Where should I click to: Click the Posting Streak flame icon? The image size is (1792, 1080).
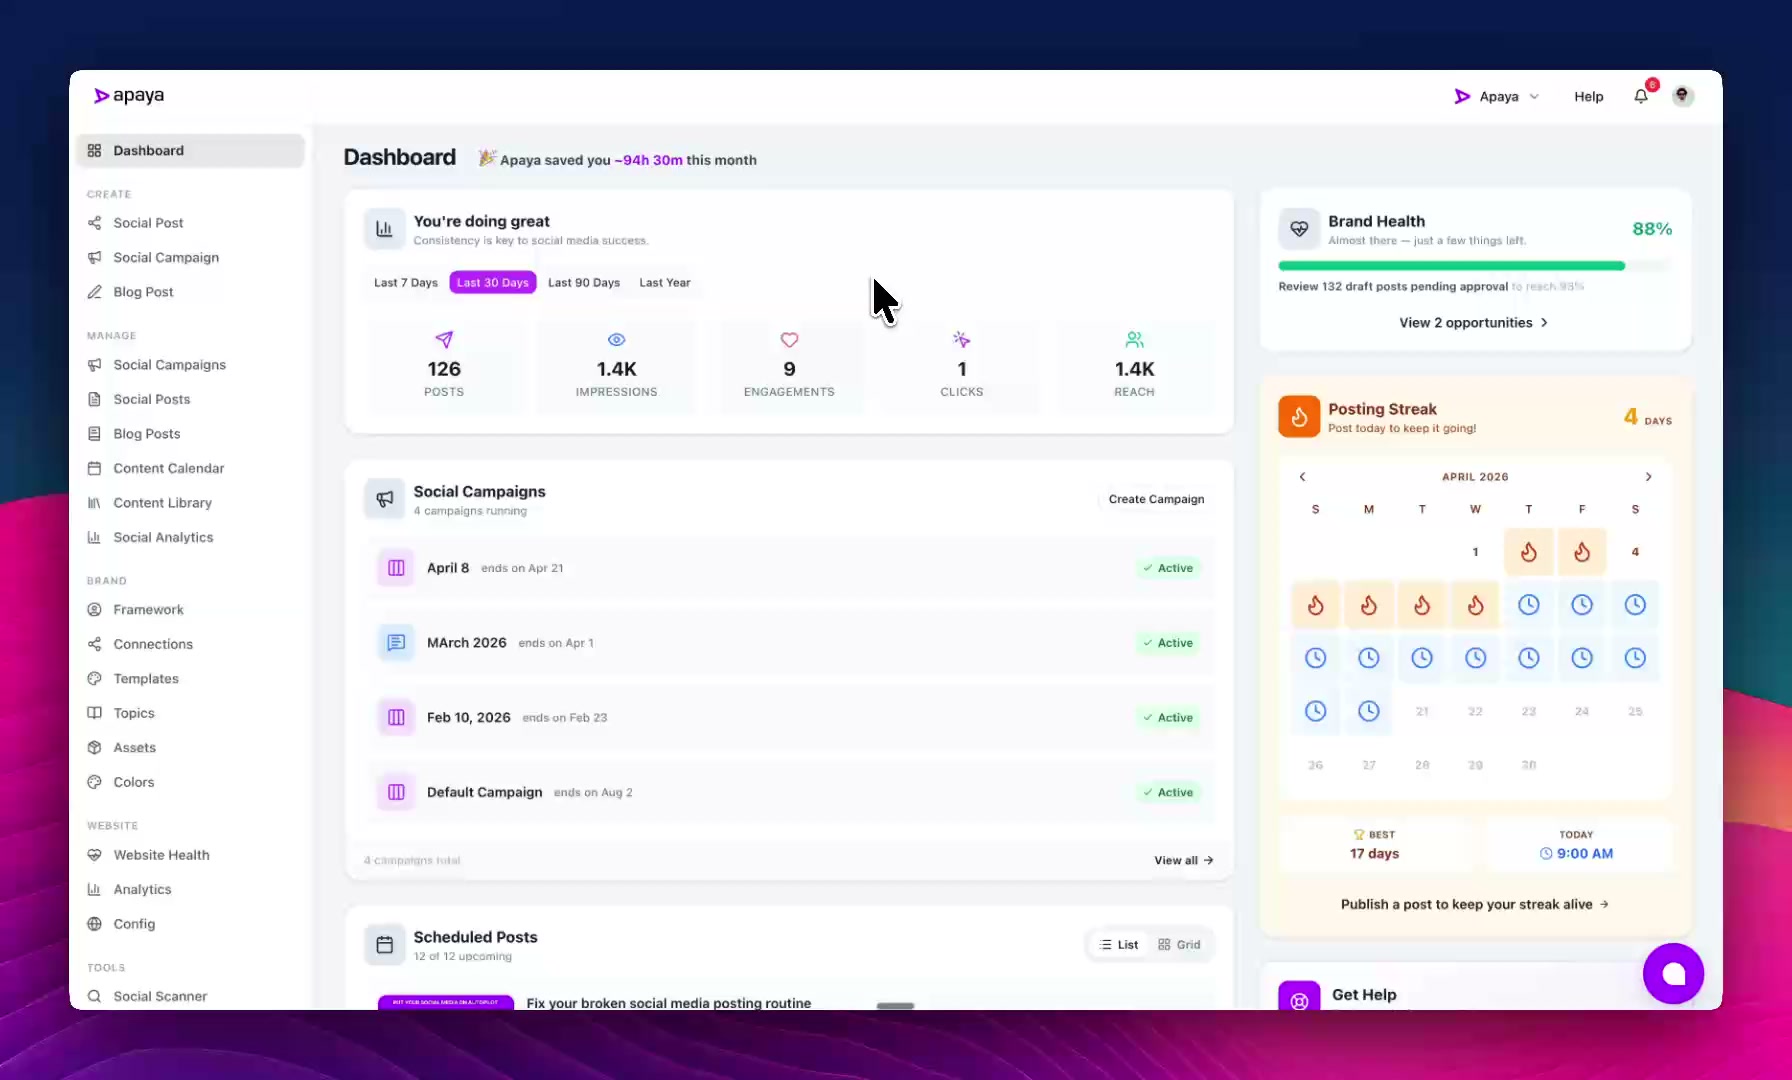pyautogui.click(x=1299, y=417)
